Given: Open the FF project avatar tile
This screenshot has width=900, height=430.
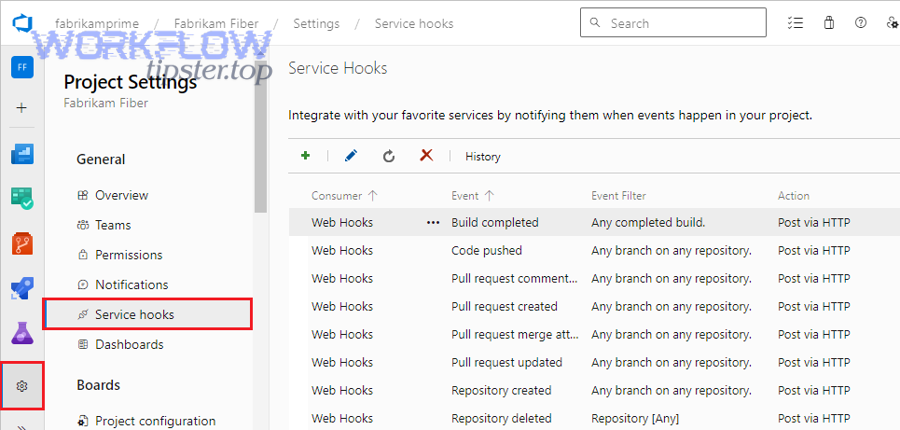Looking at the screenshot, I should tap(22, 67).
